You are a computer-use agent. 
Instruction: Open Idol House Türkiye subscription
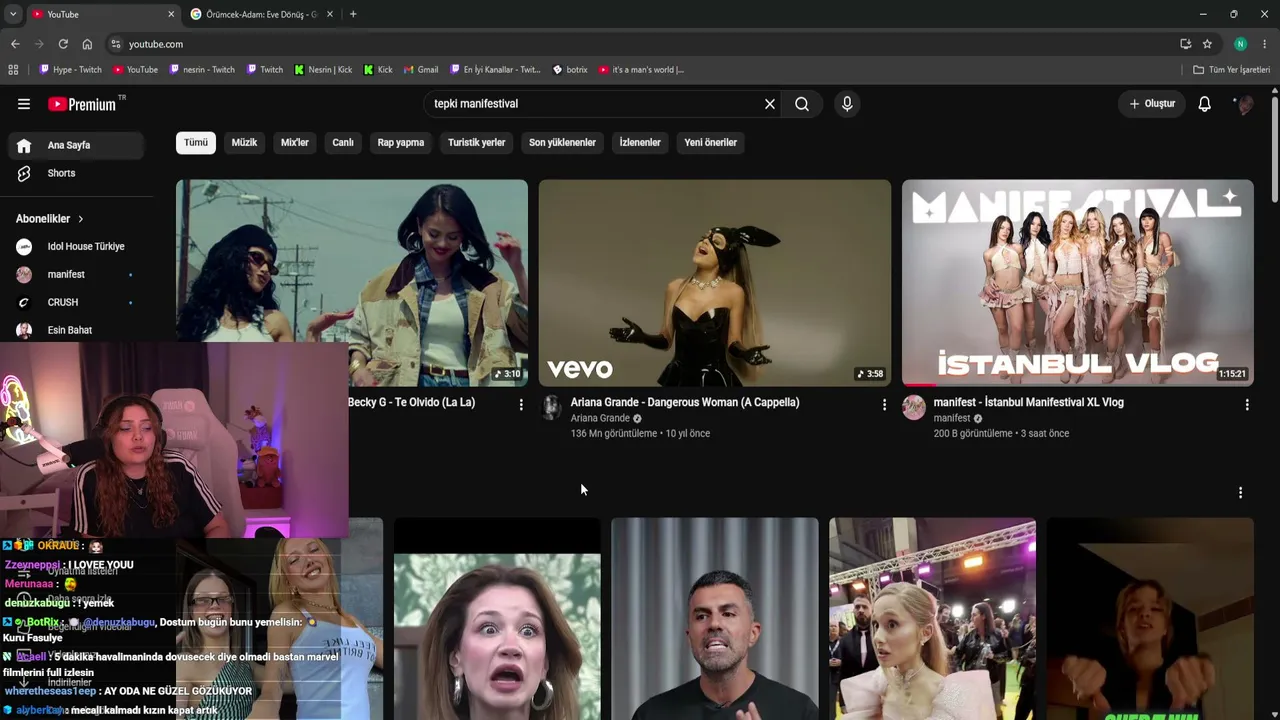tap(76, 246)
